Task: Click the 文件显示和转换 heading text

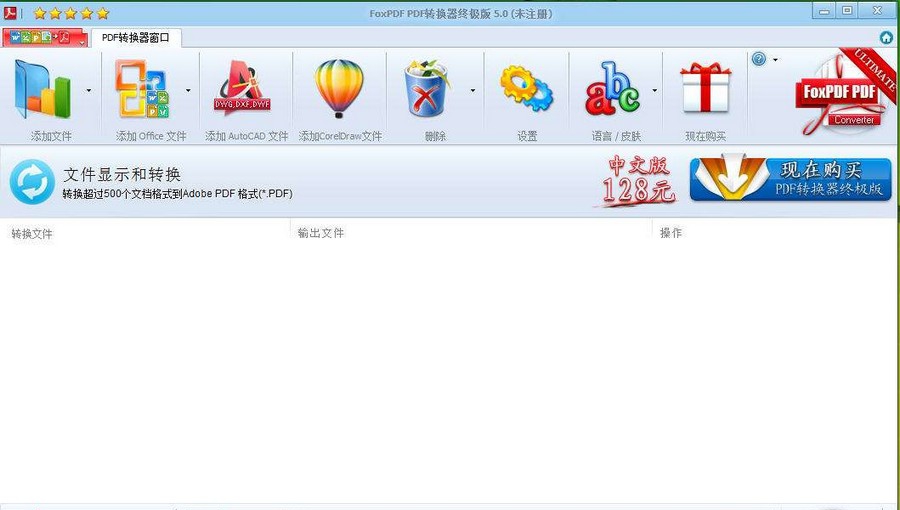Action: [122, 174]
